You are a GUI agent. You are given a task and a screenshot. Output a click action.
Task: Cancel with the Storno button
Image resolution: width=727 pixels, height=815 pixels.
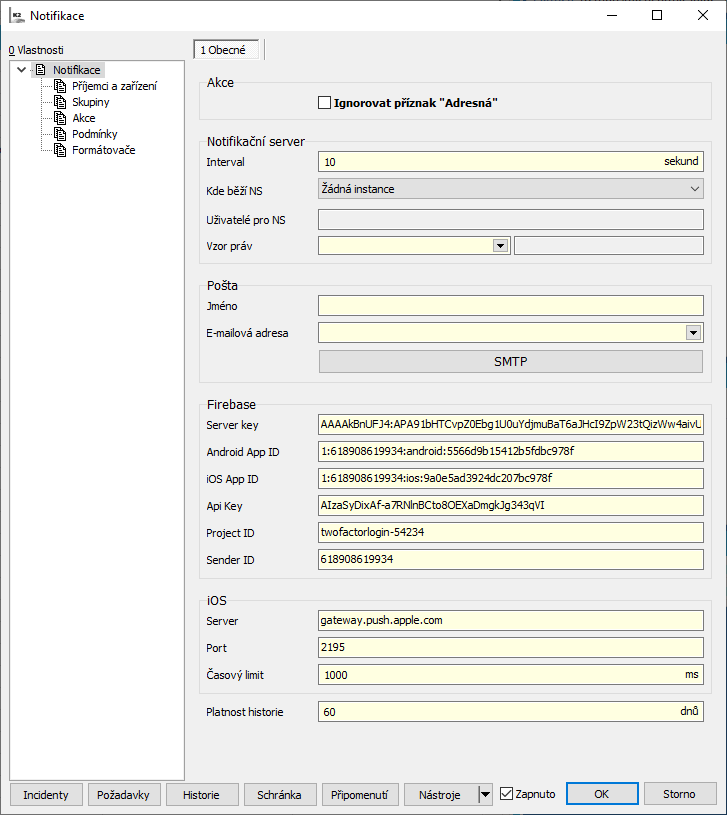click(x=680, y=794)
